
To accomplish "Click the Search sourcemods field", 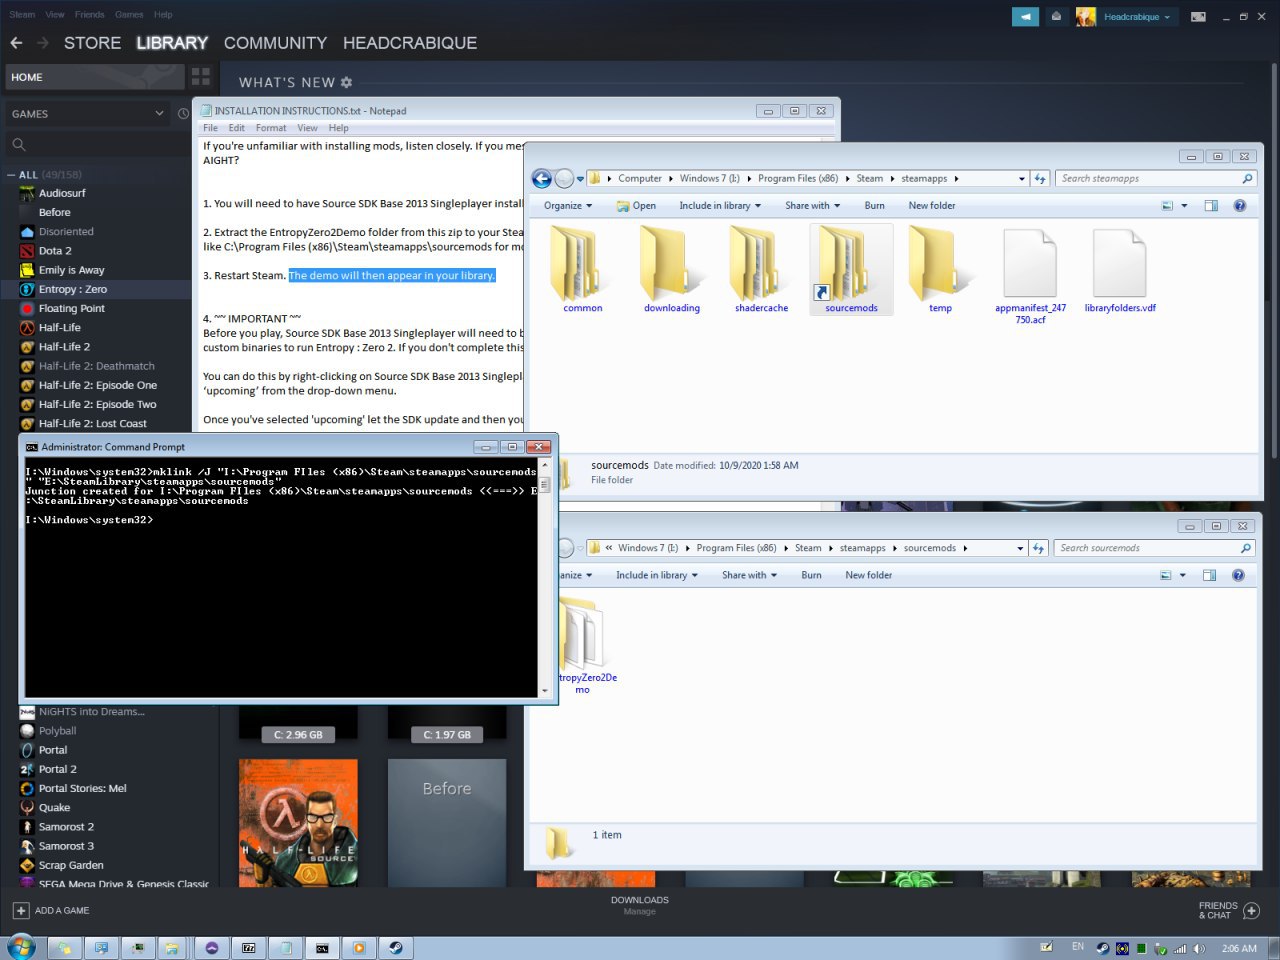I will click(1155, 548).
